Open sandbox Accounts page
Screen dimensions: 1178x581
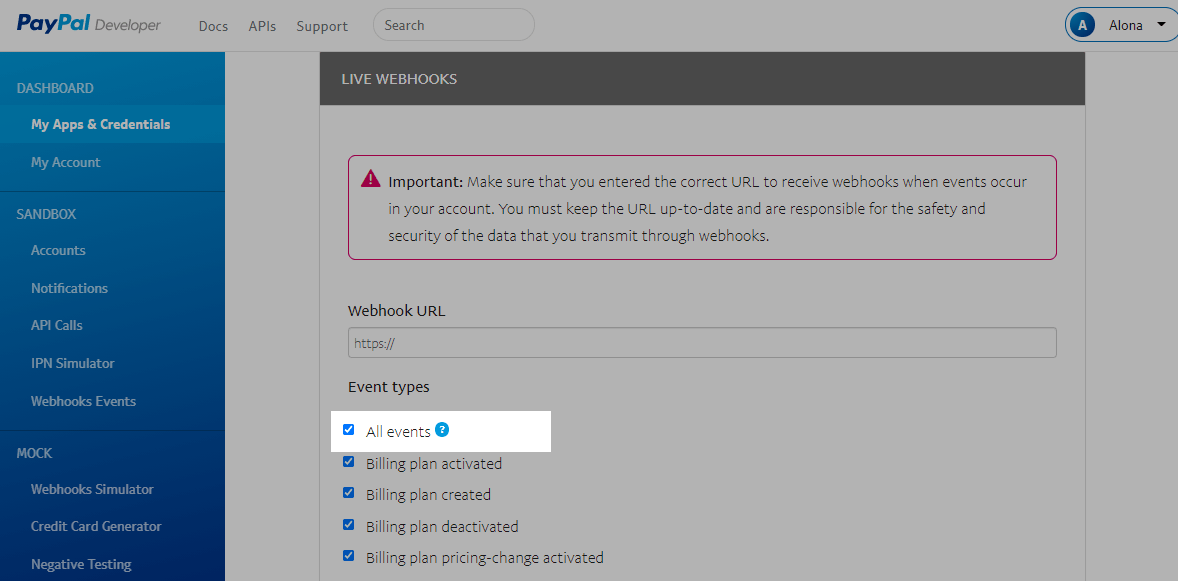click(58, 250)
